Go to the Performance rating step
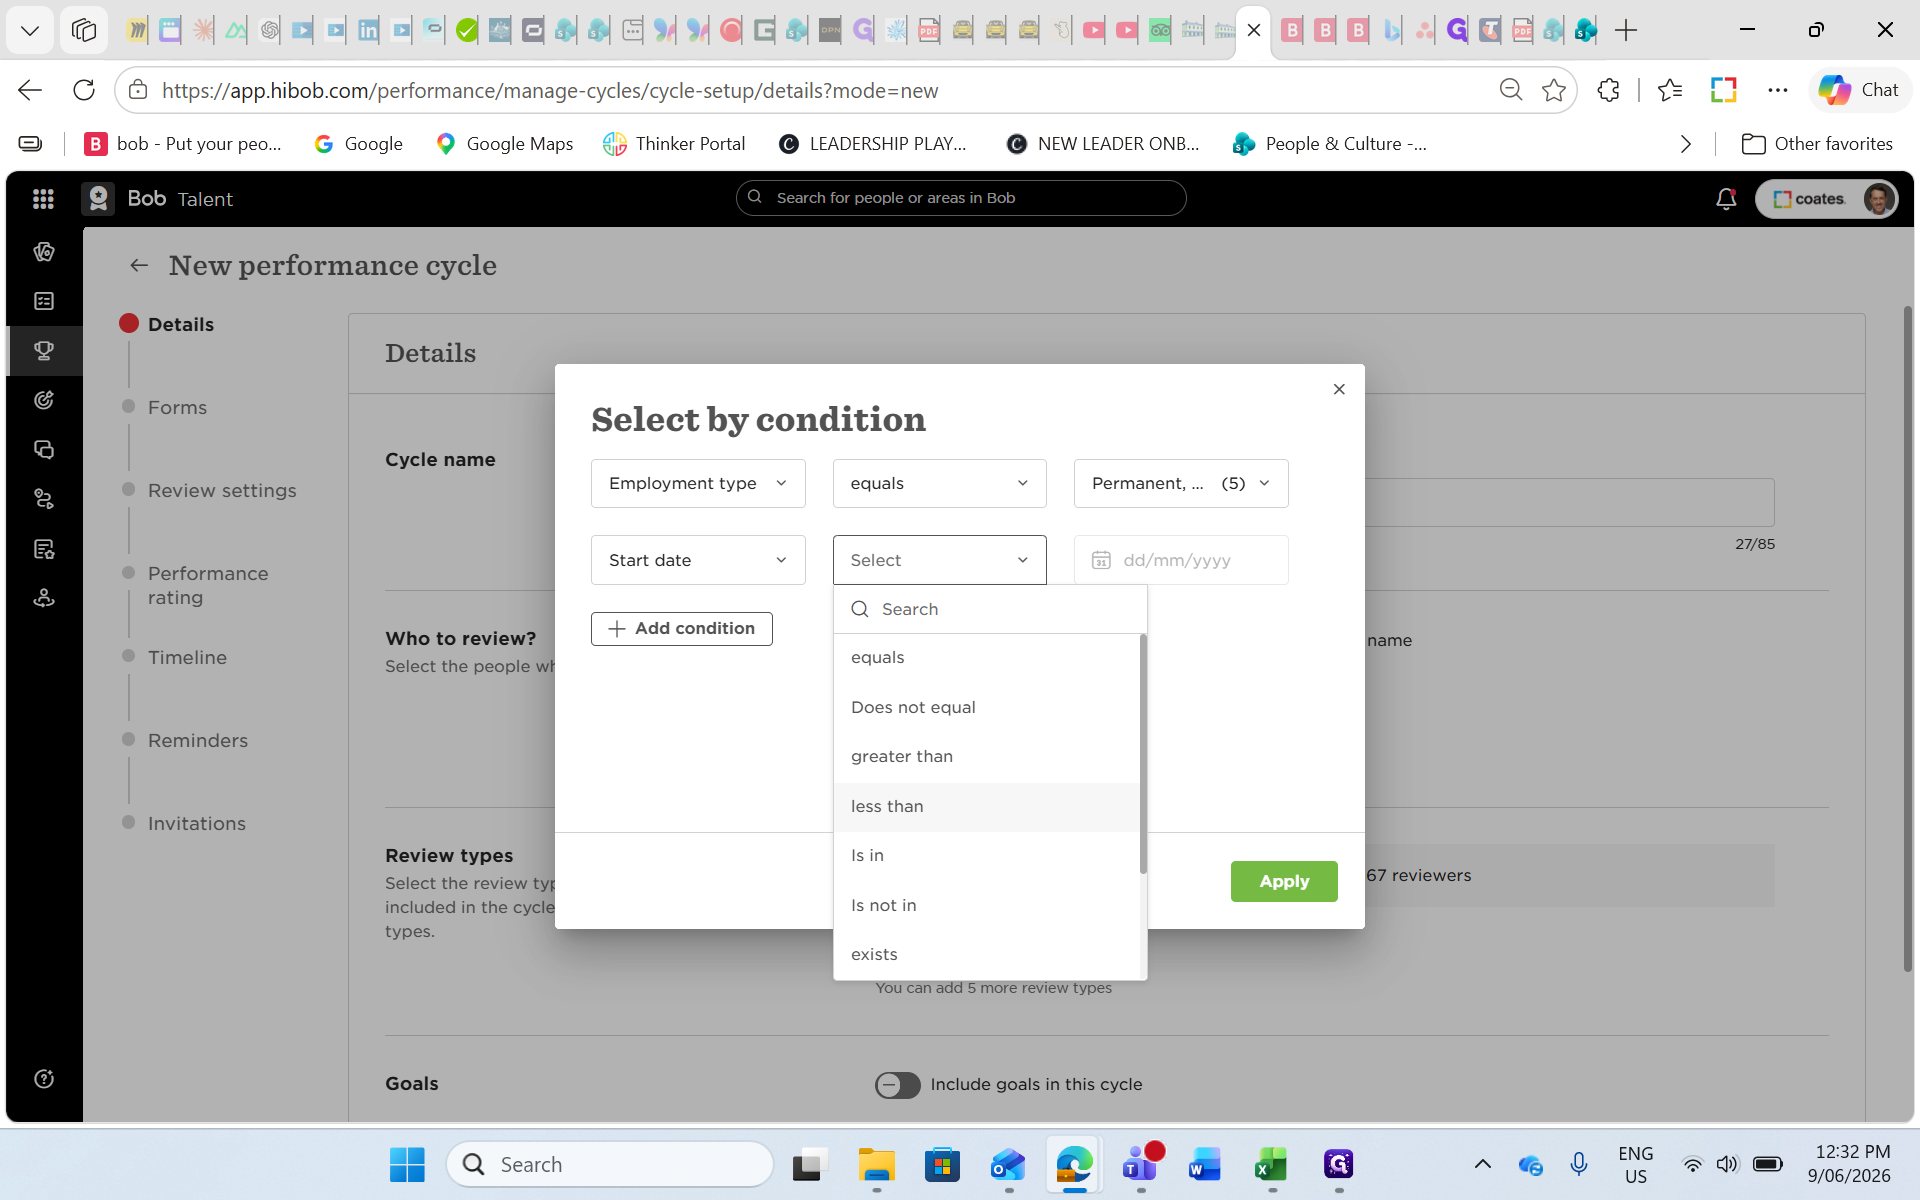Screen dimensions: 1920x1200 [x=208, y=586]
